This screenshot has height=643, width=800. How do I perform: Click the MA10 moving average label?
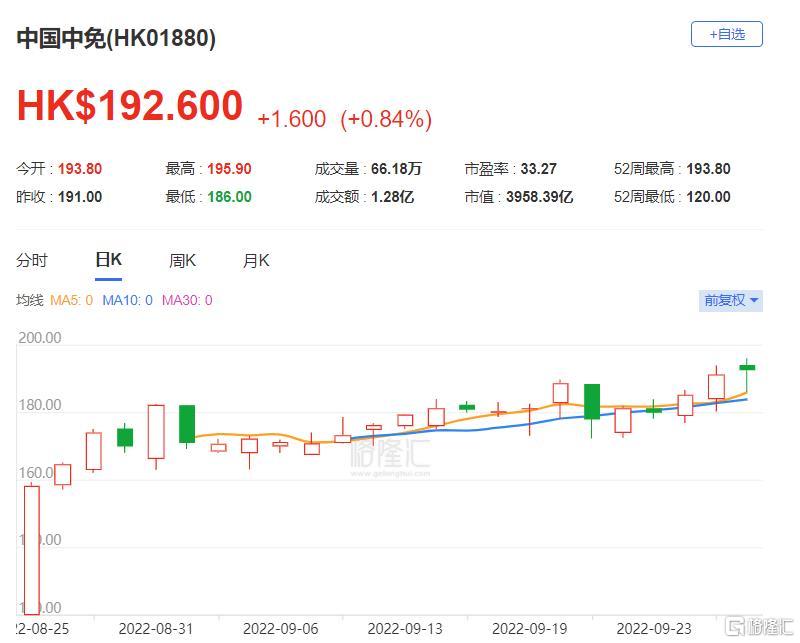pos(127,300)
